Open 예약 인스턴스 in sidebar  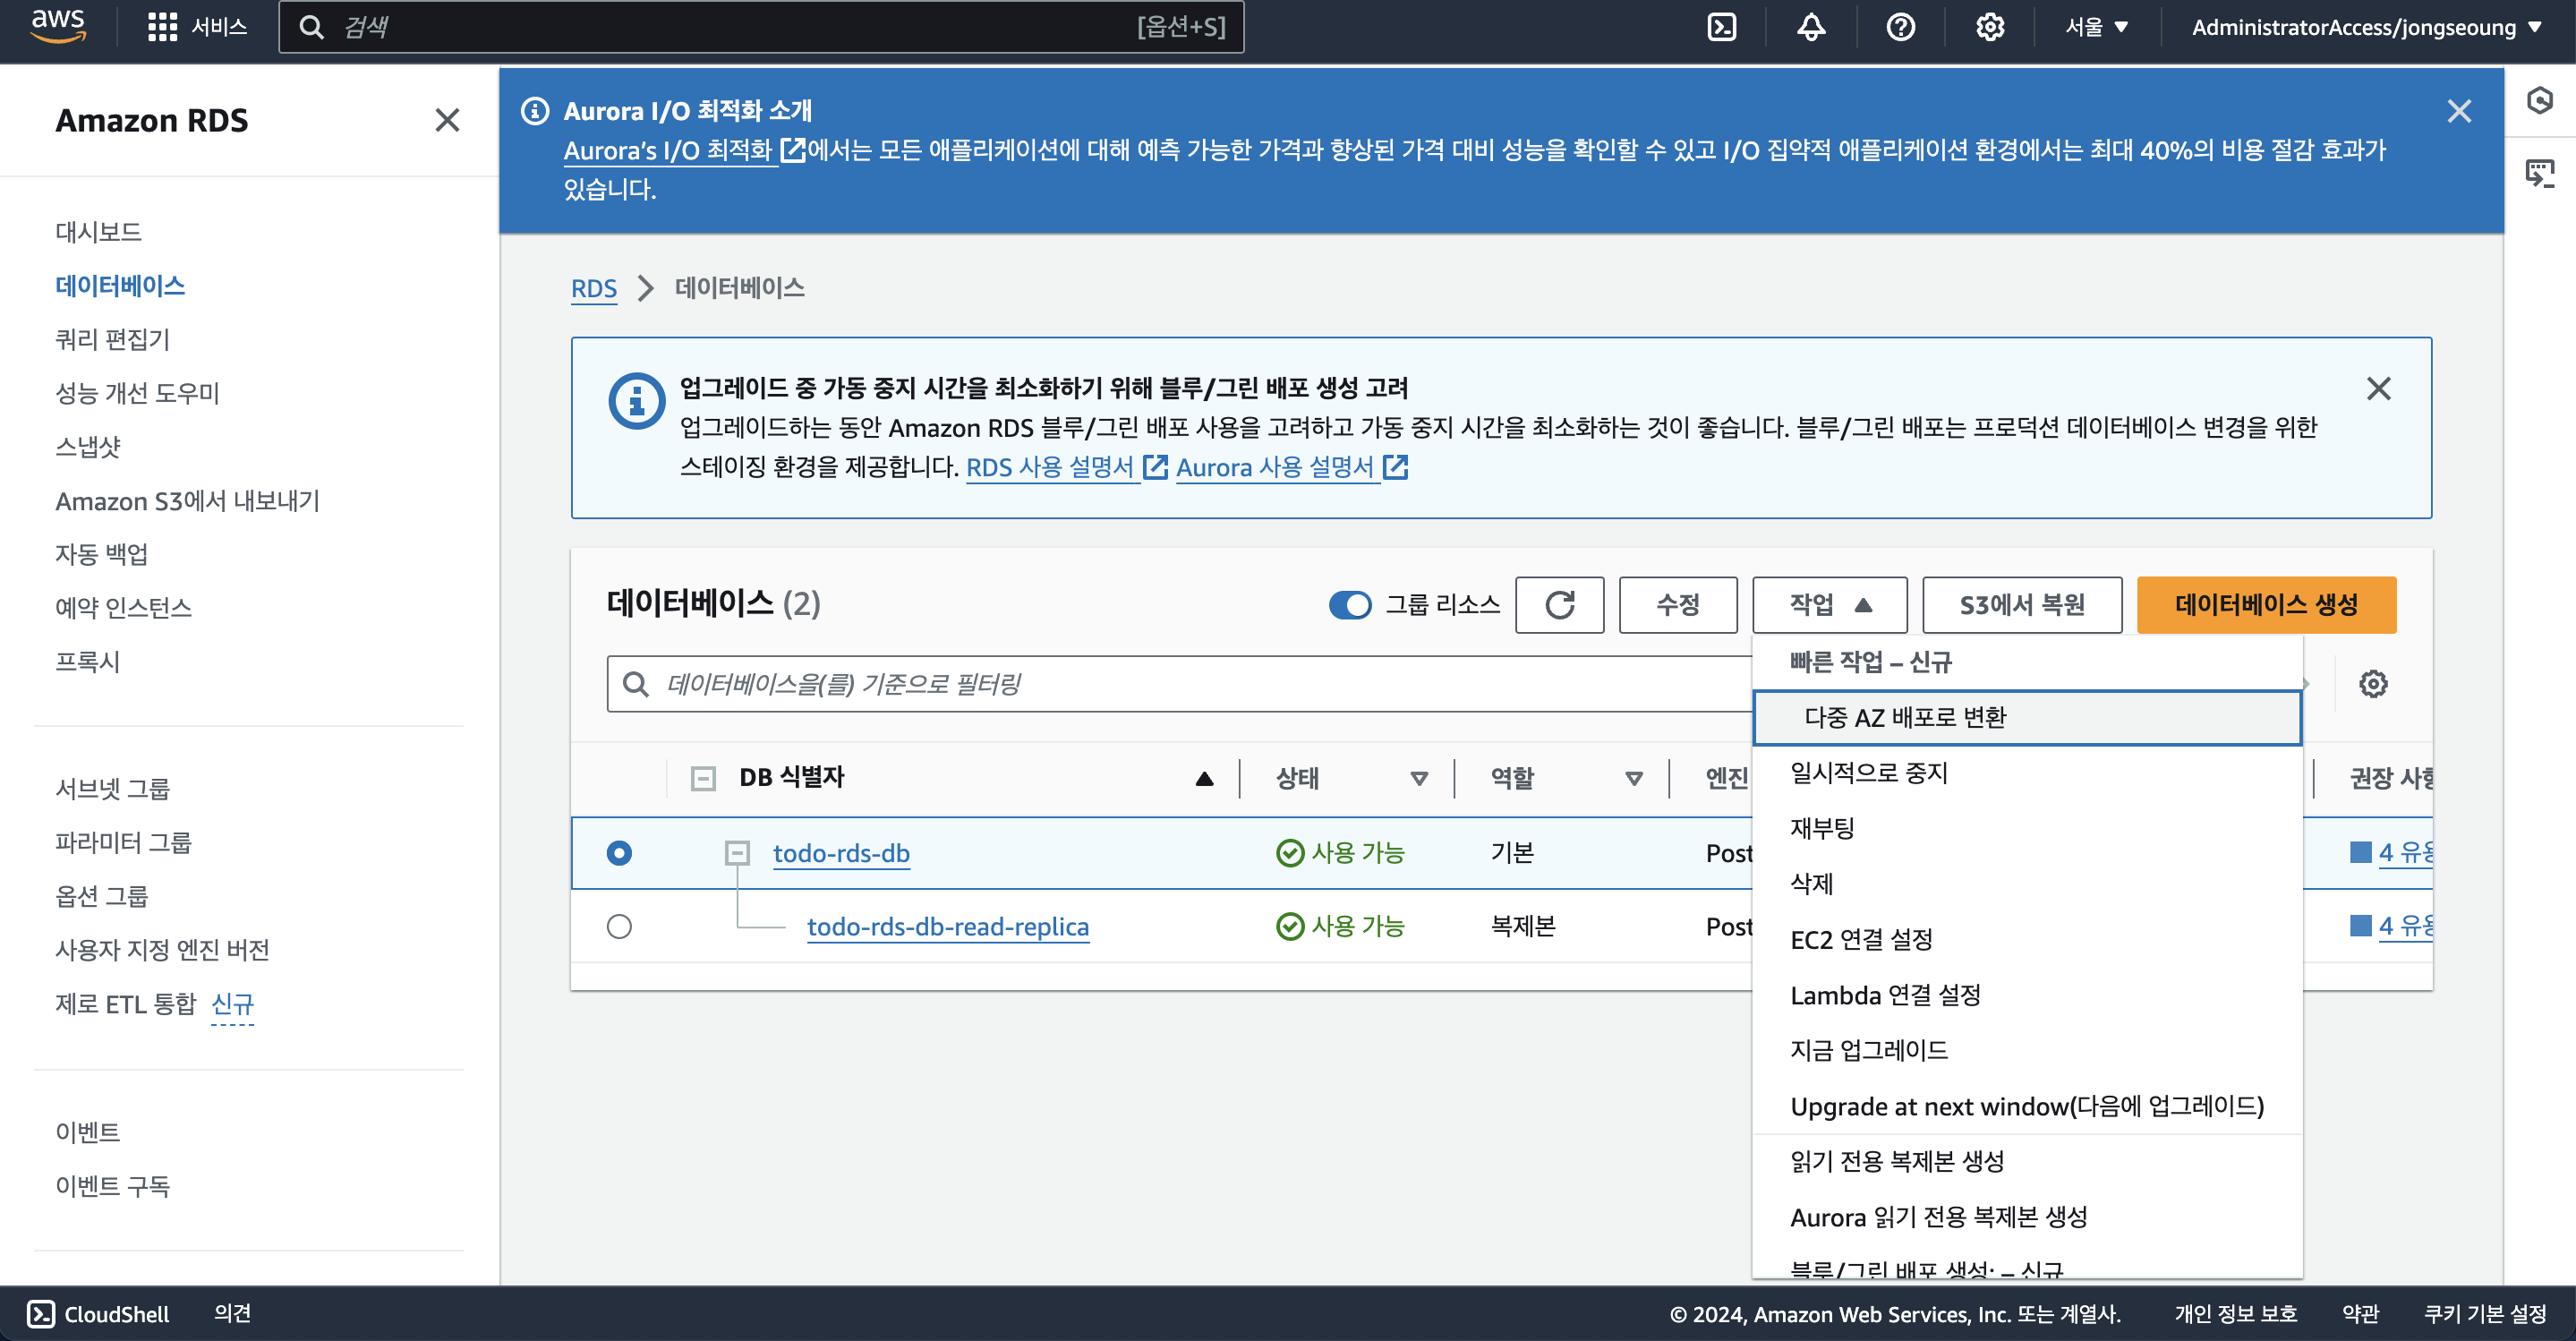(123, 608)
